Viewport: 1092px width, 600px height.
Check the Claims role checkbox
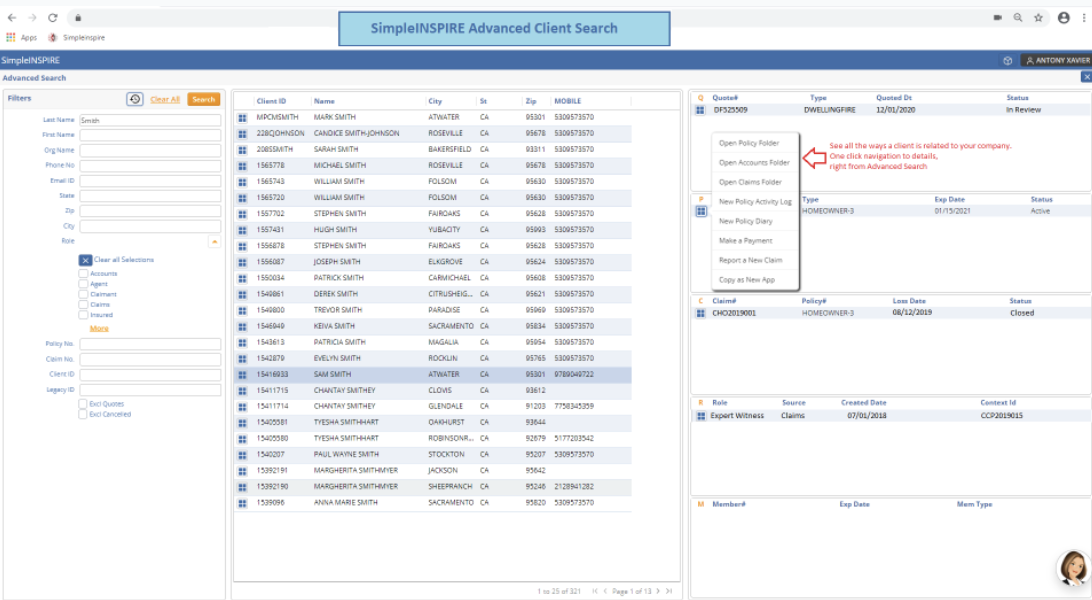pos(84,304)
